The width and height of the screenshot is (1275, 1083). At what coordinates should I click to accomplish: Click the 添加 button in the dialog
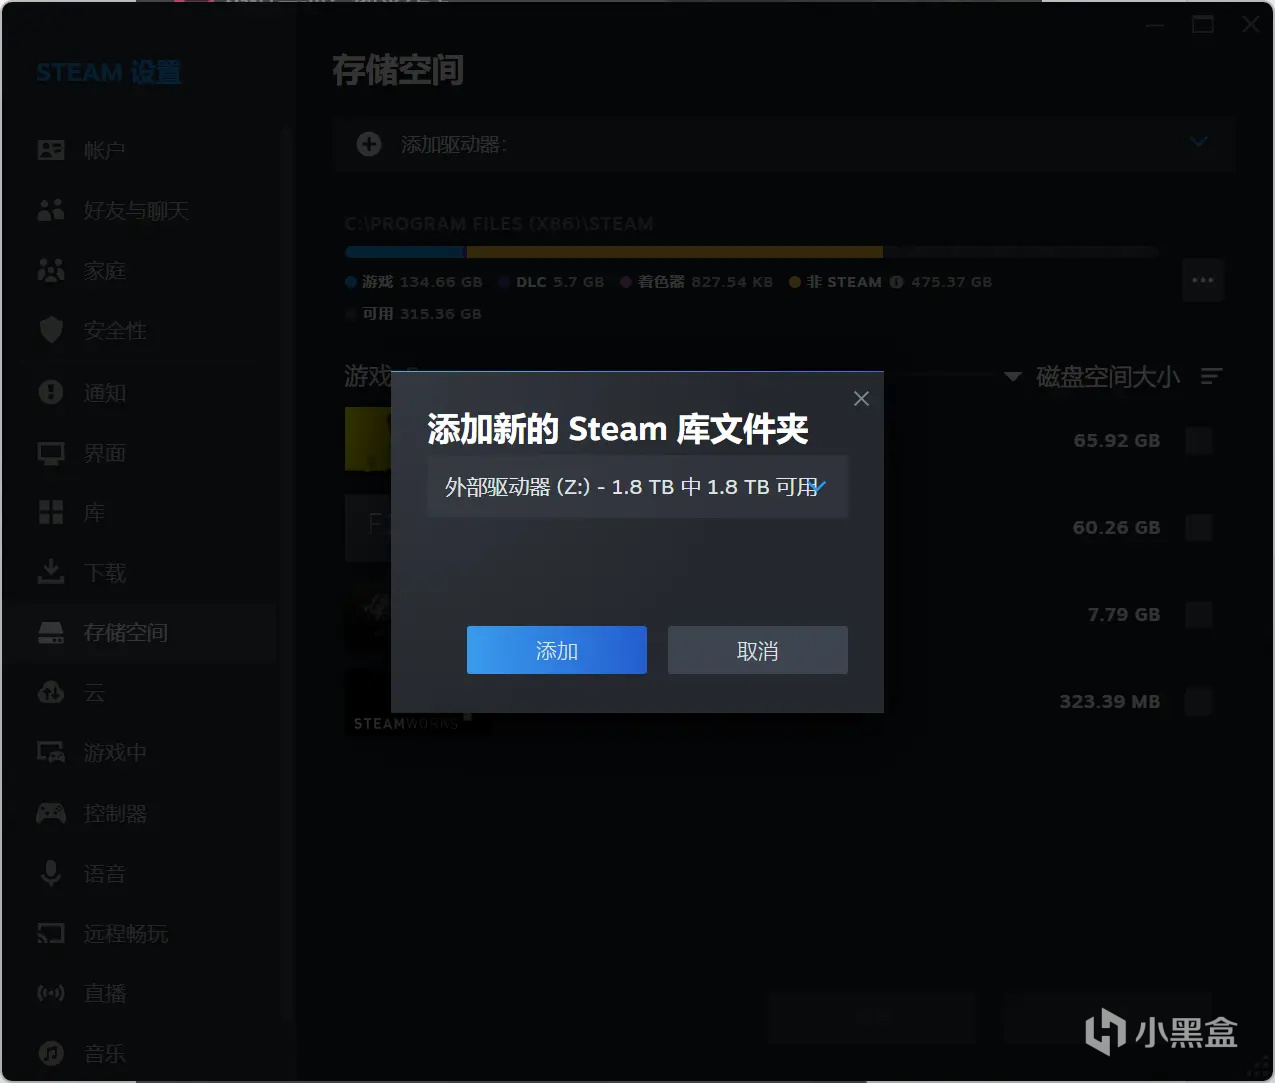tap(556, 650)
